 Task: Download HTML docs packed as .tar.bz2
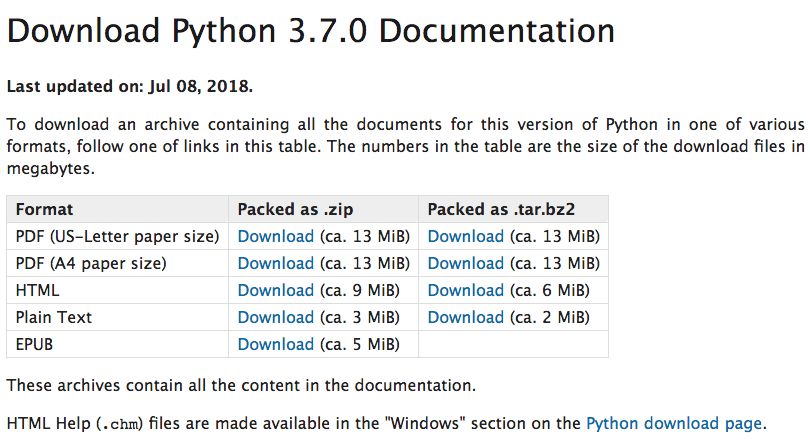coord(465,291)
